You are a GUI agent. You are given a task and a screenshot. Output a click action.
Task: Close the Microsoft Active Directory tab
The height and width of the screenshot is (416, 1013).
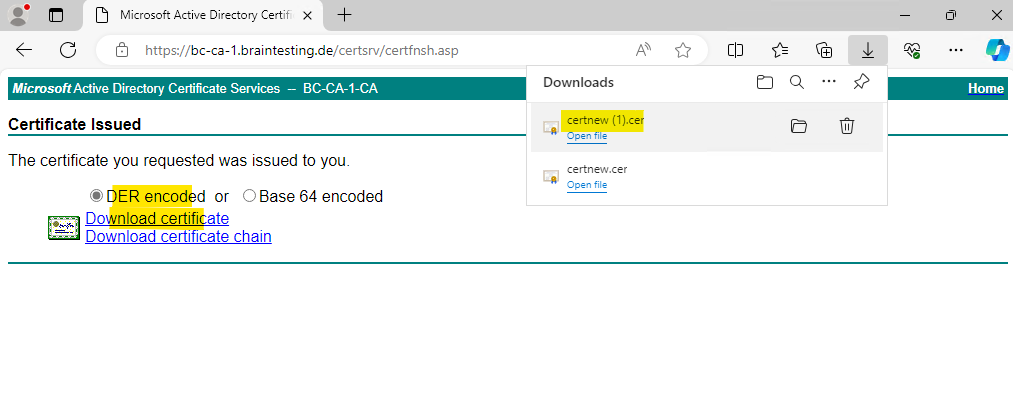click(x=308, y=15)
